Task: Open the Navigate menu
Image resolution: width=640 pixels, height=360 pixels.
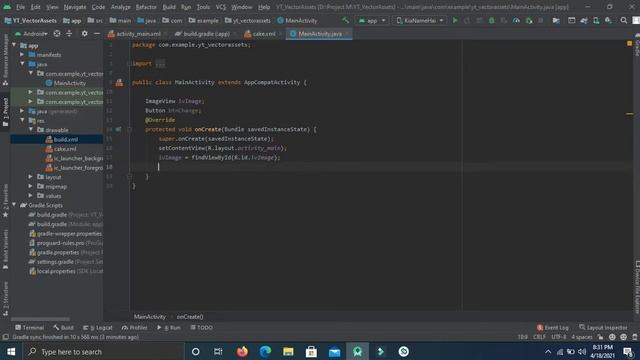Action: [75, 7]
